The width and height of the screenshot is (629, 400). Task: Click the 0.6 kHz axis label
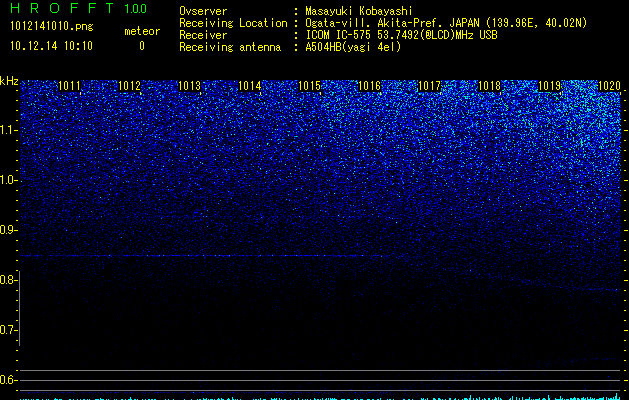point(8,380)
